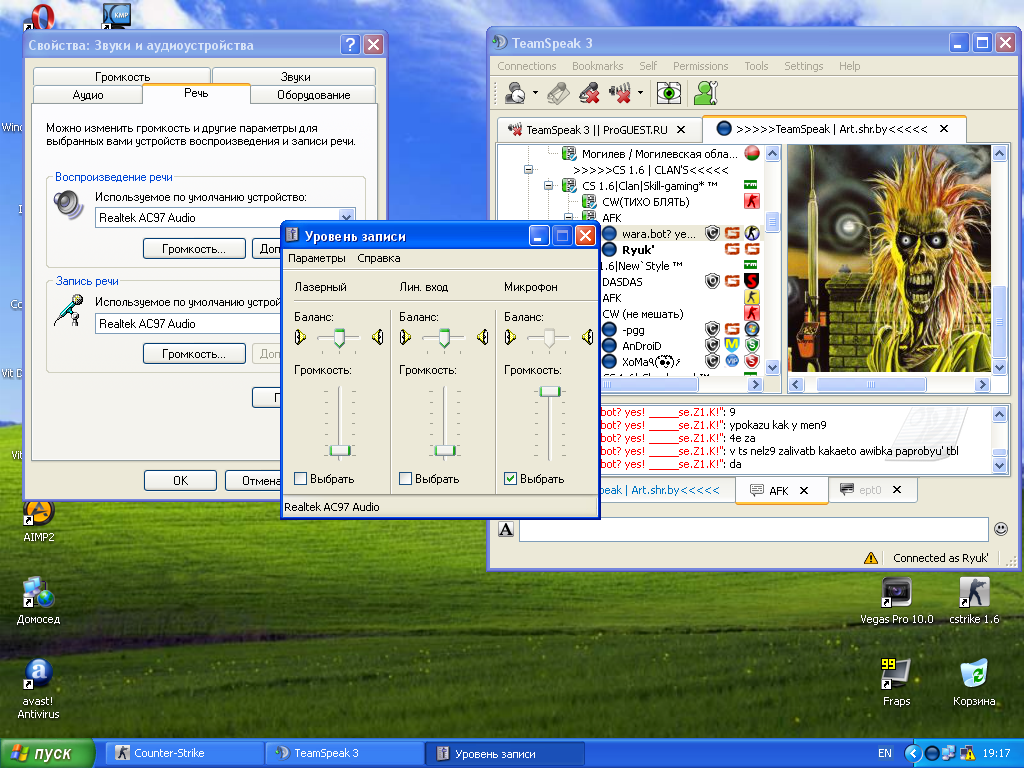Open the AFK chat tab

coord(780,490)
